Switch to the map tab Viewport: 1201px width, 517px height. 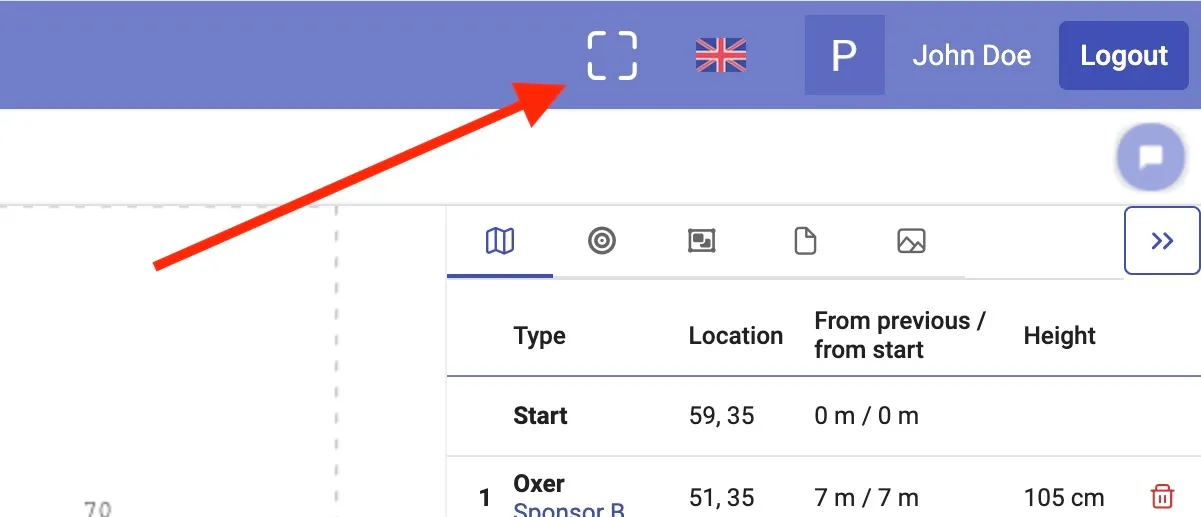[x=500, y=241]
